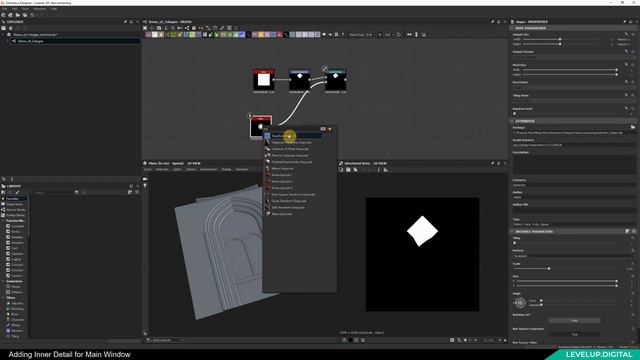Click the New Substance icon in main toolbar
The image size is (640, 360).
pos(4,15)
